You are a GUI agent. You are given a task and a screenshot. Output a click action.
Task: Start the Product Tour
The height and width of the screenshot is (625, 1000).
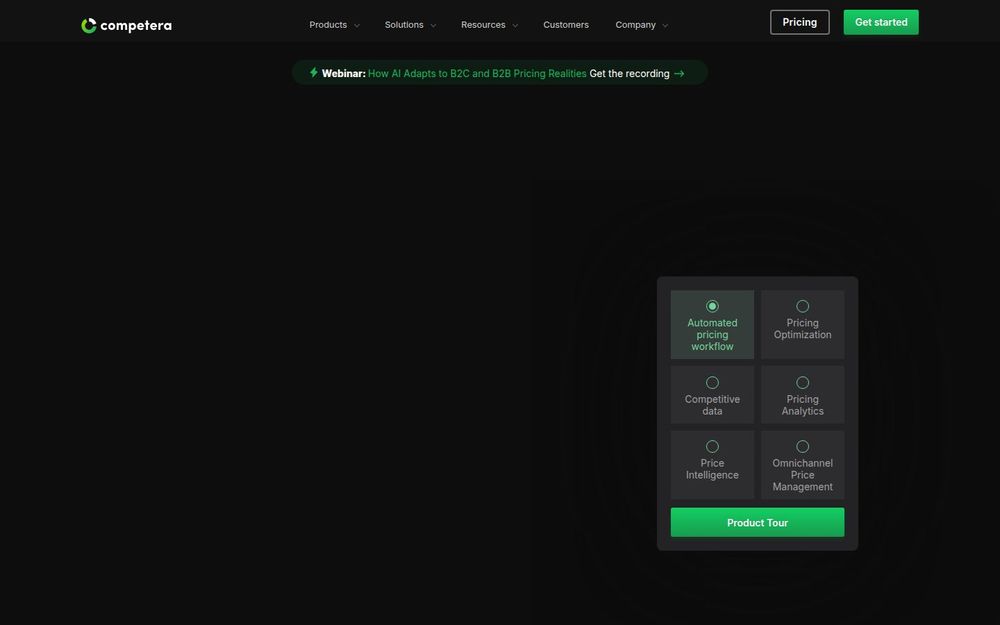point(757,522)
